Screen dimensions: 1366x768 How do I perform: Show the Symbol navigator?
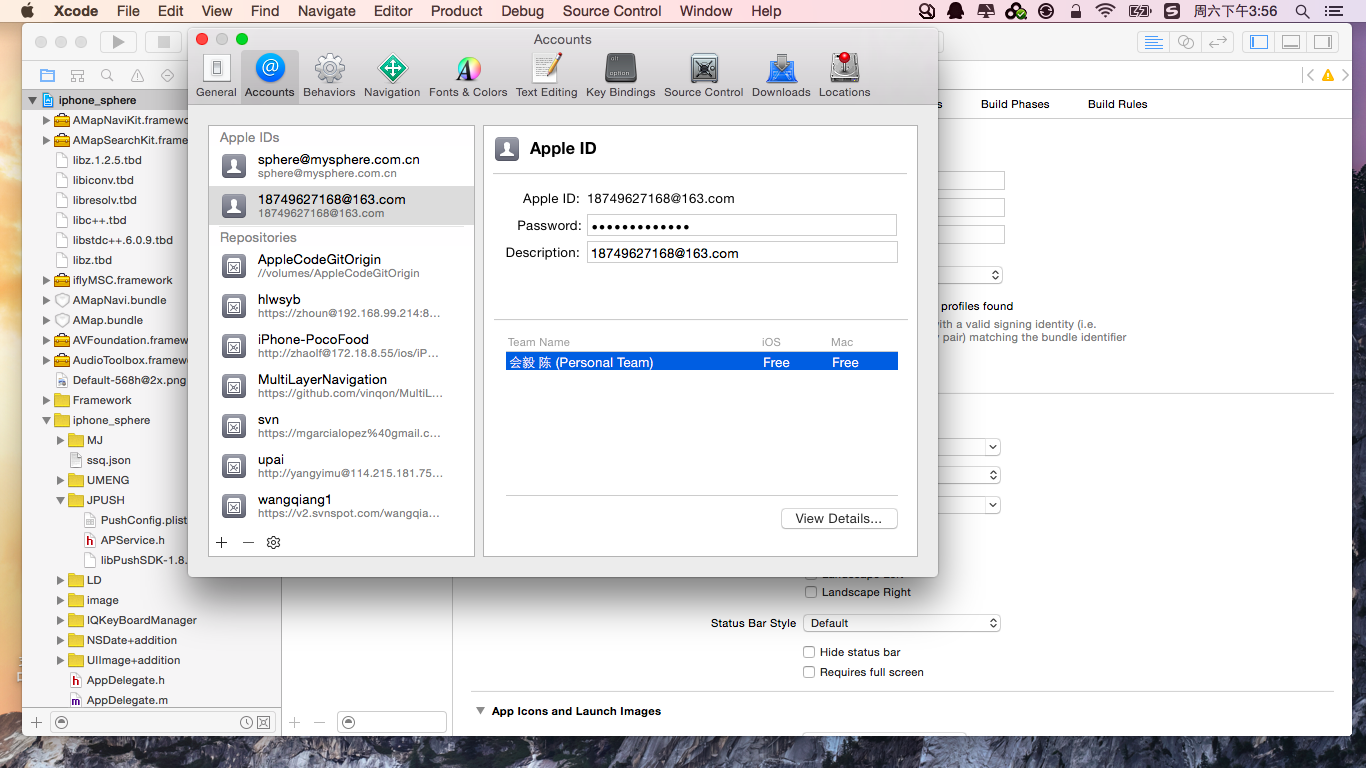[x=77, y=75]
